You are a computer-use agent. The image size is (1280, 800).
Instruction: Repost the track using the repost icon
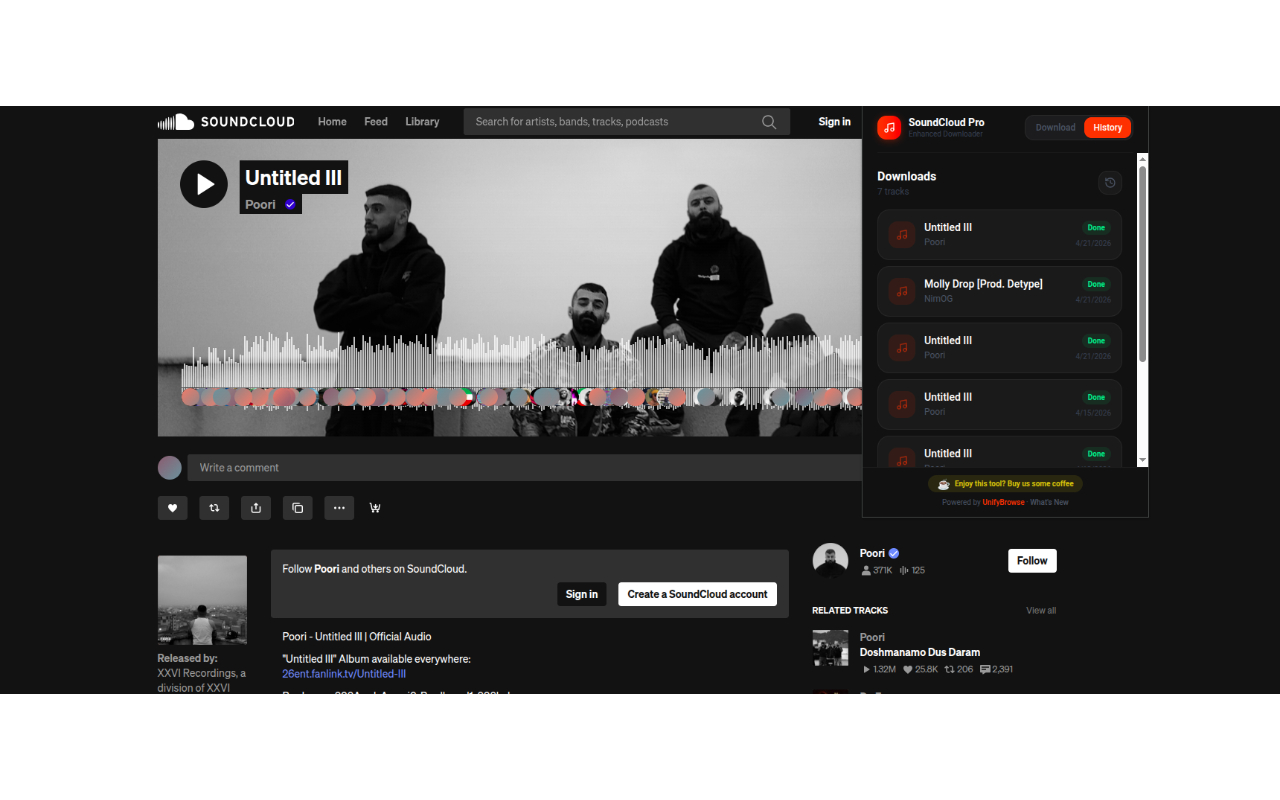click(x=214, y=508)
